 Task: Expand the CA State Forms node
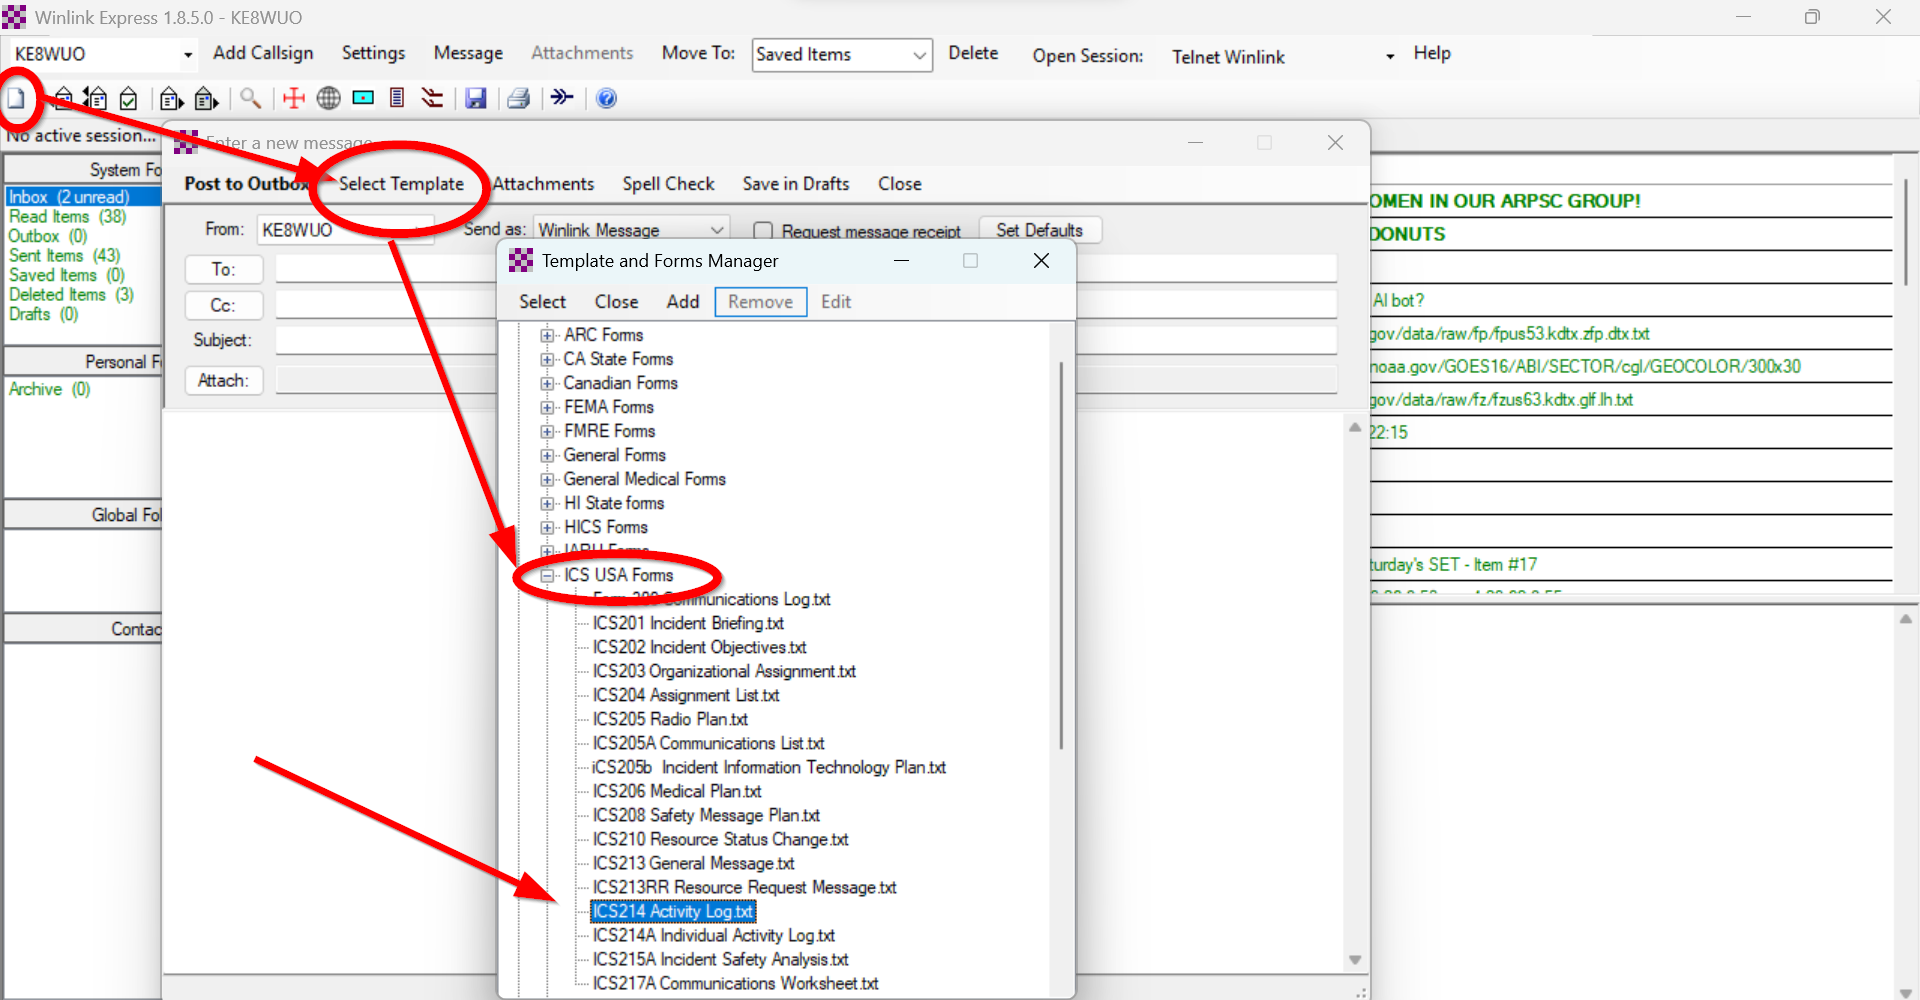point(547,359)
